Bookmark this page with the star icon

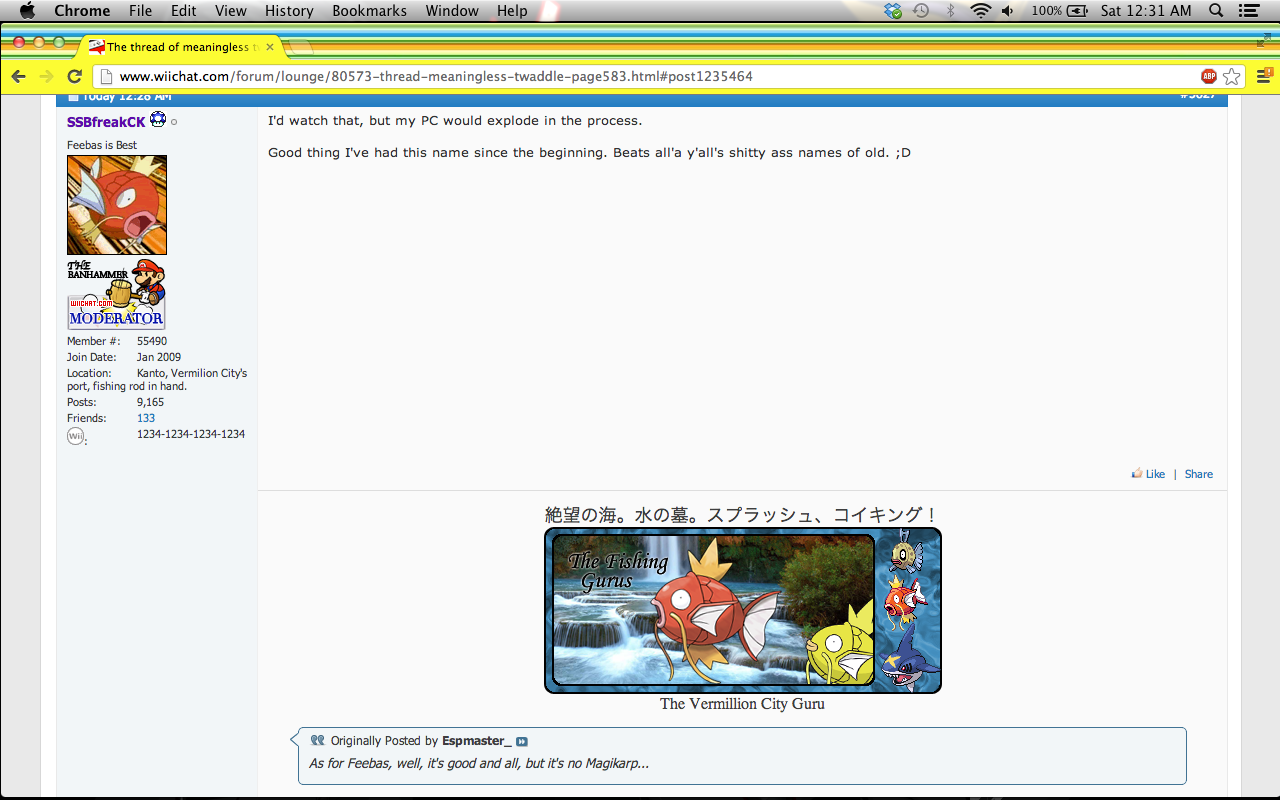pos(1232,77)
